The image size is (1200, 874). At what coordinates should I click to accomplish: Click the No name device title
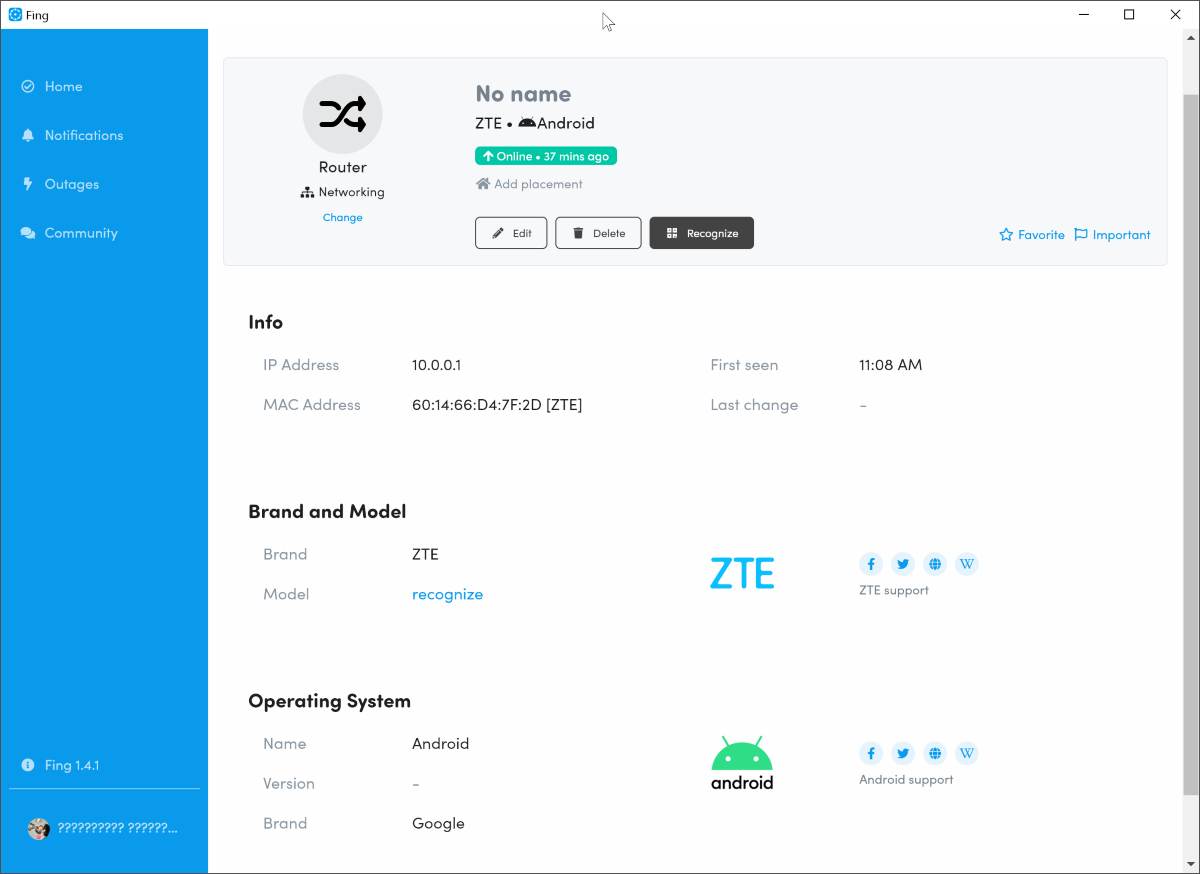pyautogui.click(x=523, y=94)
